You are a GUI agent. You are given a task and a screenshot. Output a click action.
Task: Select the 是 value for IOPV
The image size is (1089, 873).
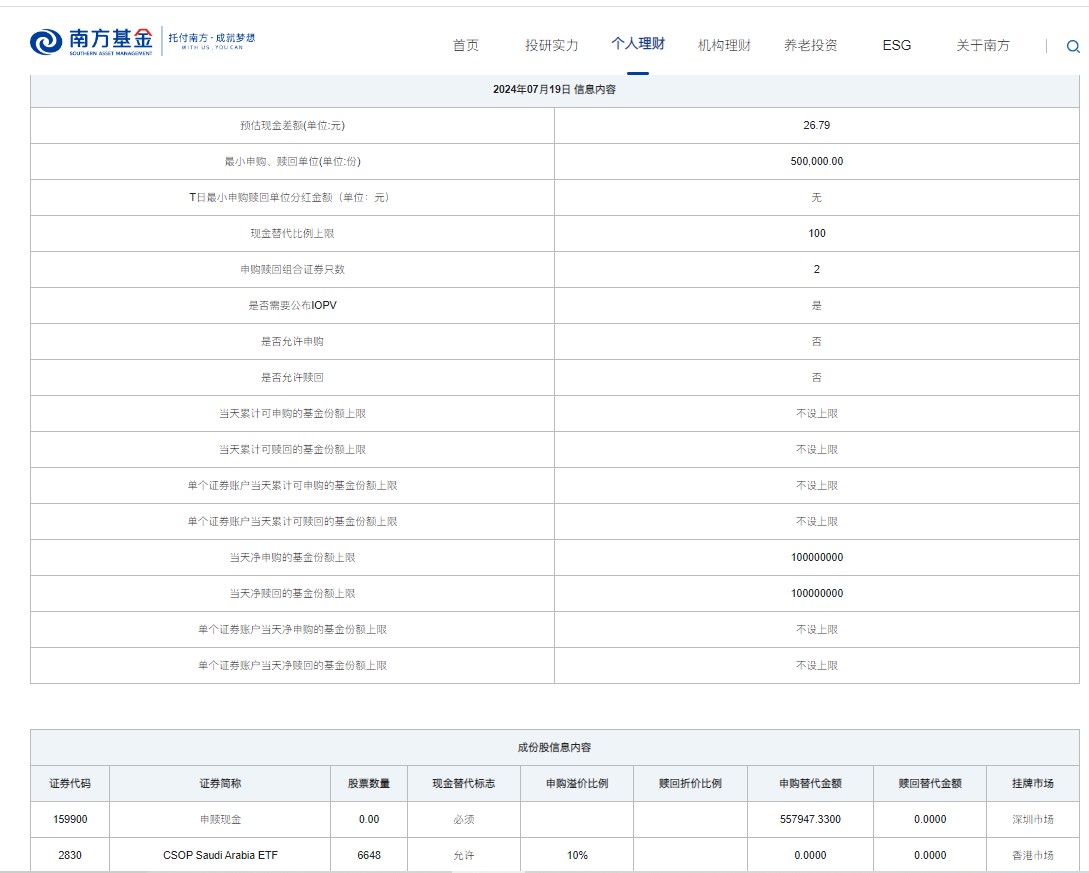(817, 306)
